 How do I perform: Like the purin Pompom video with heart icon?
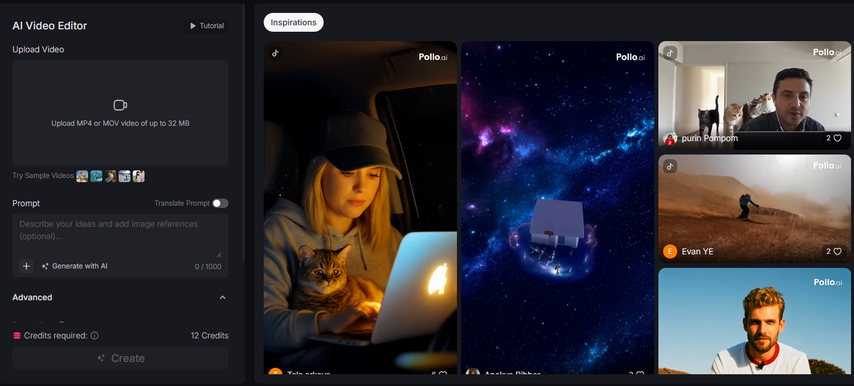tap(838, 138)
